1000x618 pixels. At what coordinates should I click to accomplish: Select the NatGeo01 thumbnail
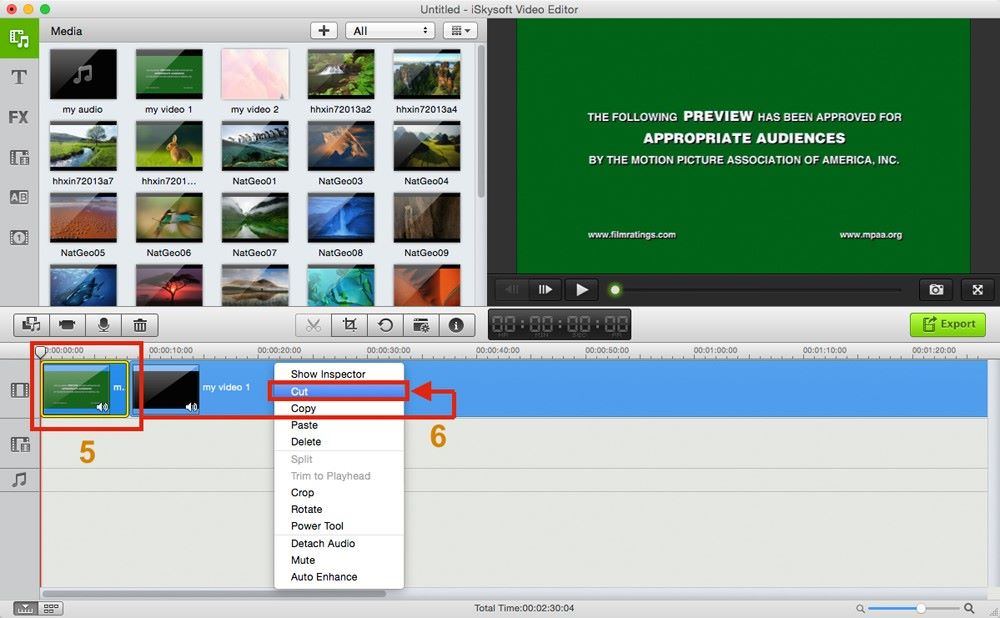tap(254, 146)
